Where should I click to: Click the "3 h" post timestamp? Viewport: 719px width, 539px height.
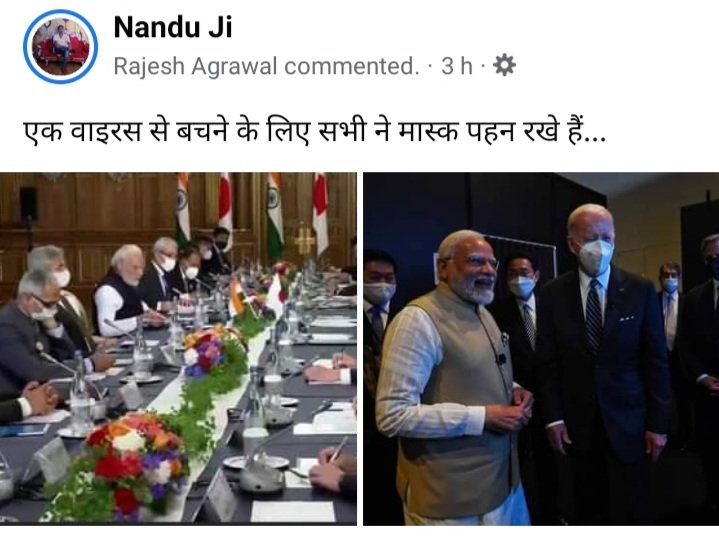pos(456,66)
